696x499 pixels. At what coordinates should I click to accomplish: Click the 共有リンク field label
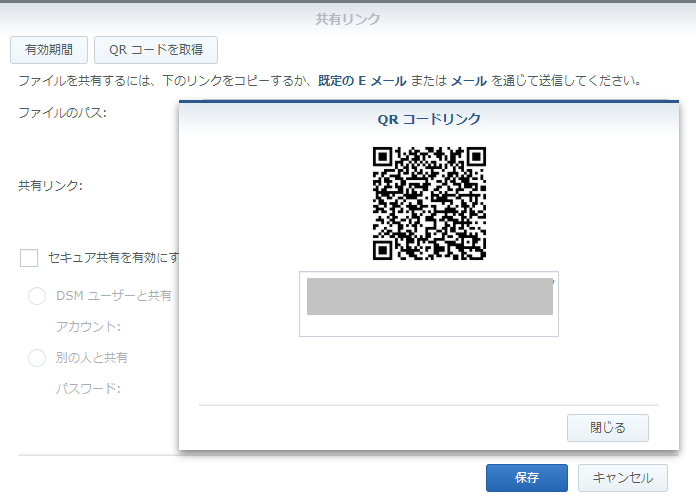(x=50, y=185)
